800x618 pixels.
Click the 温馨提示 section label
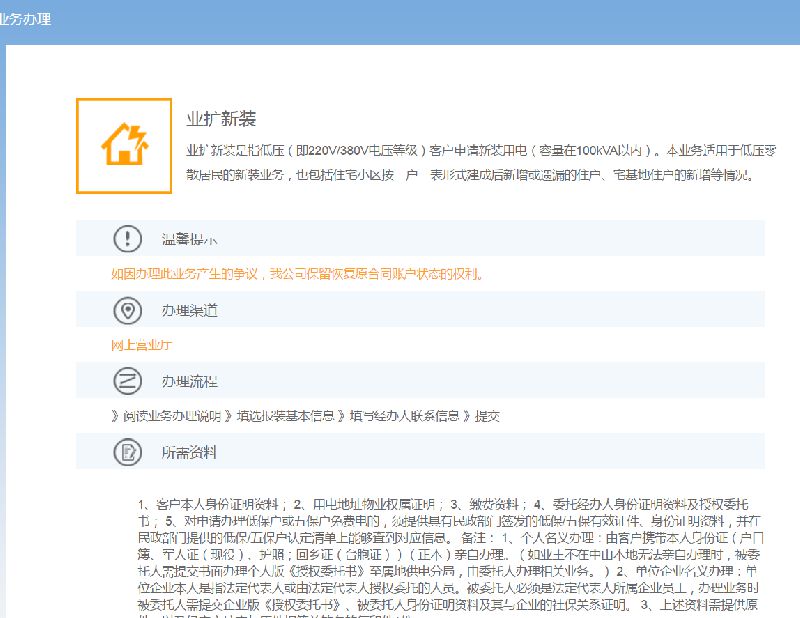click(190, 239)
